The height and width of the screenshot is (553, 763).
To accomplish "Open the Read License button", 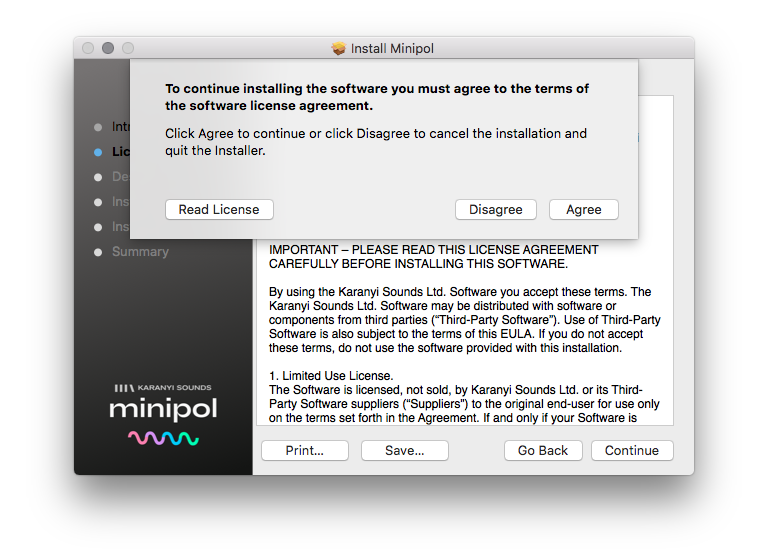I will click(x=219, y=209).
